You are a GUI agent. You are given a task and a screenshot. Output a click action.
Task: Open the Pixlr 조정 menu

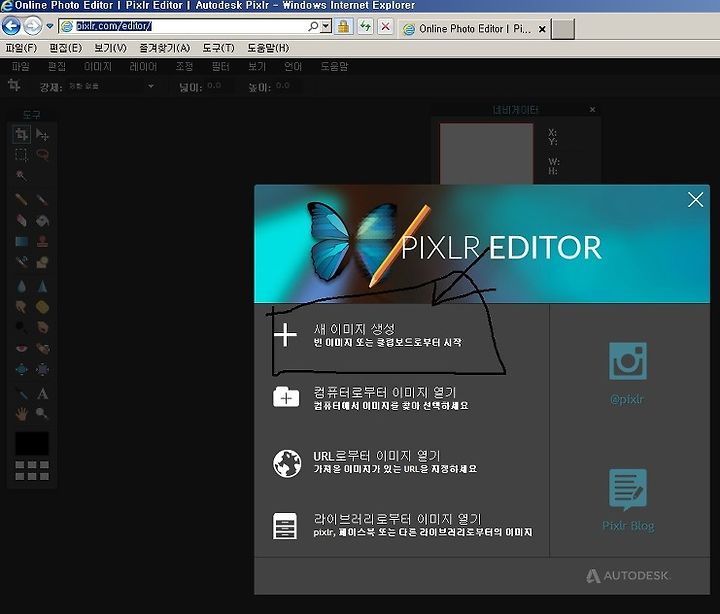184,67
